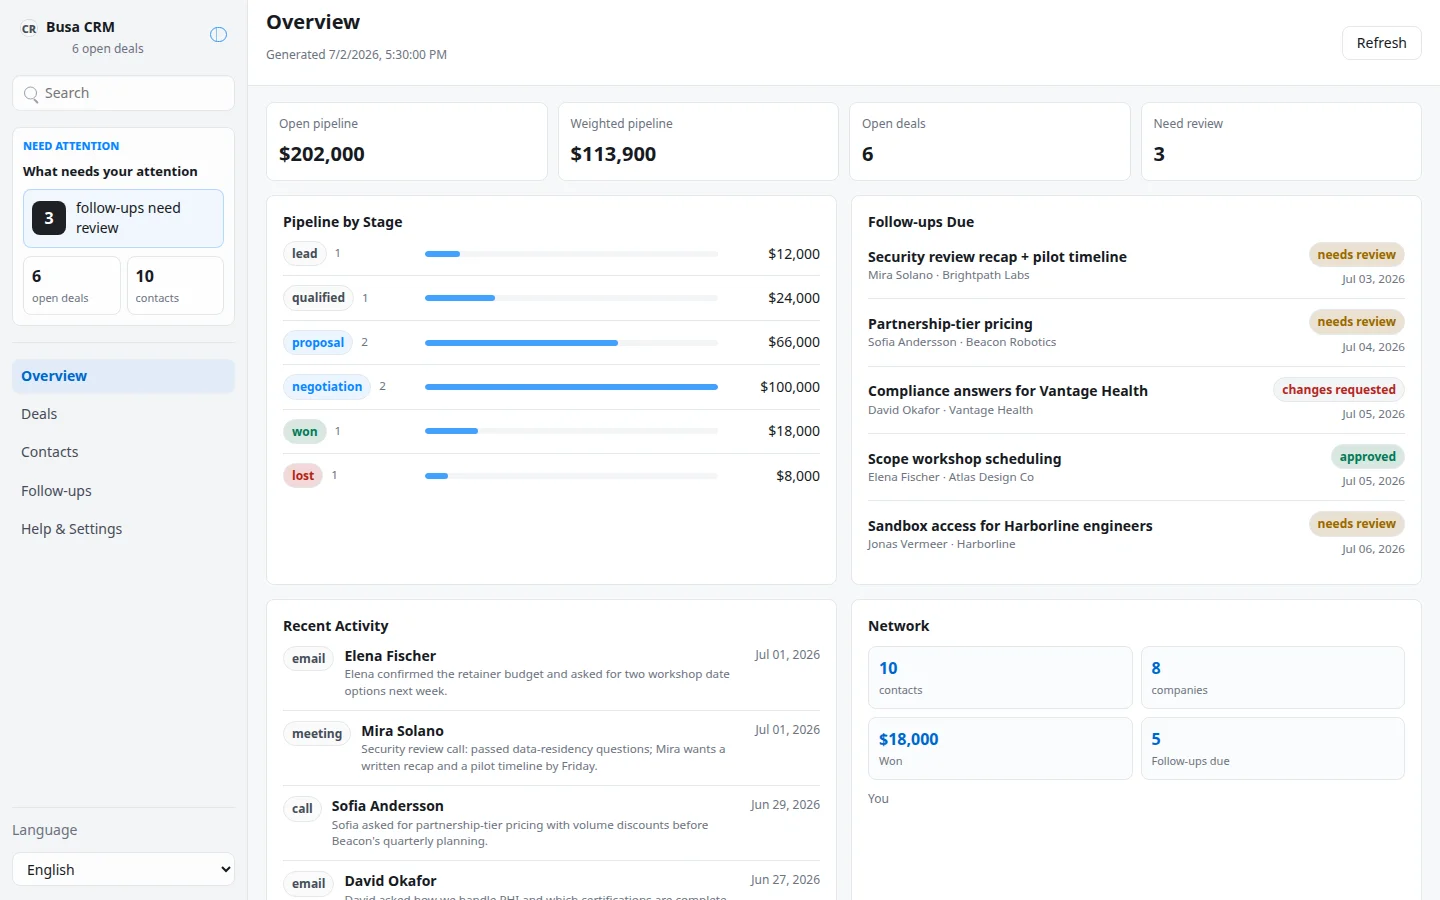Refresh the overview data
Image resolution: width=1440 pixels, height=900 pixels.
(x=1381, y=43)
